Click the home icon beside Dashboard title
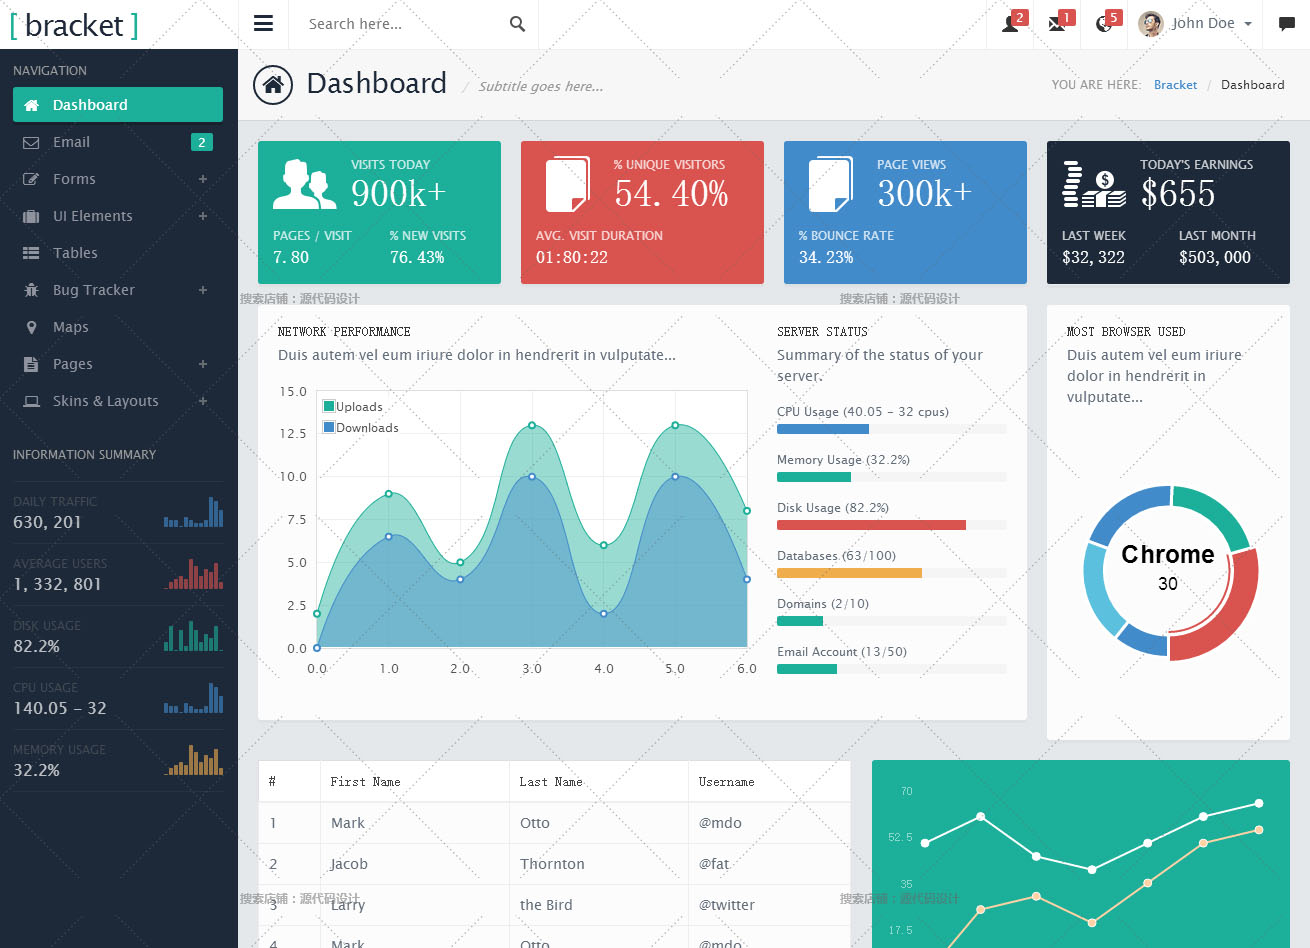 pos(273,85)
